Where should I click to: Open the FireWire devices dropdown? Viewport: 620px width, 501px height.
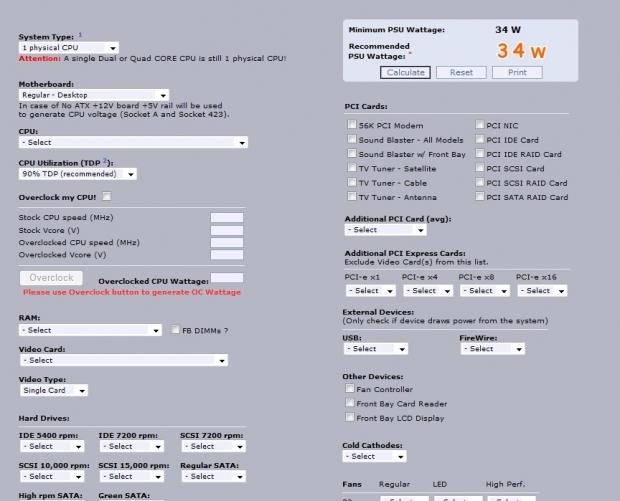pos(493,349)
